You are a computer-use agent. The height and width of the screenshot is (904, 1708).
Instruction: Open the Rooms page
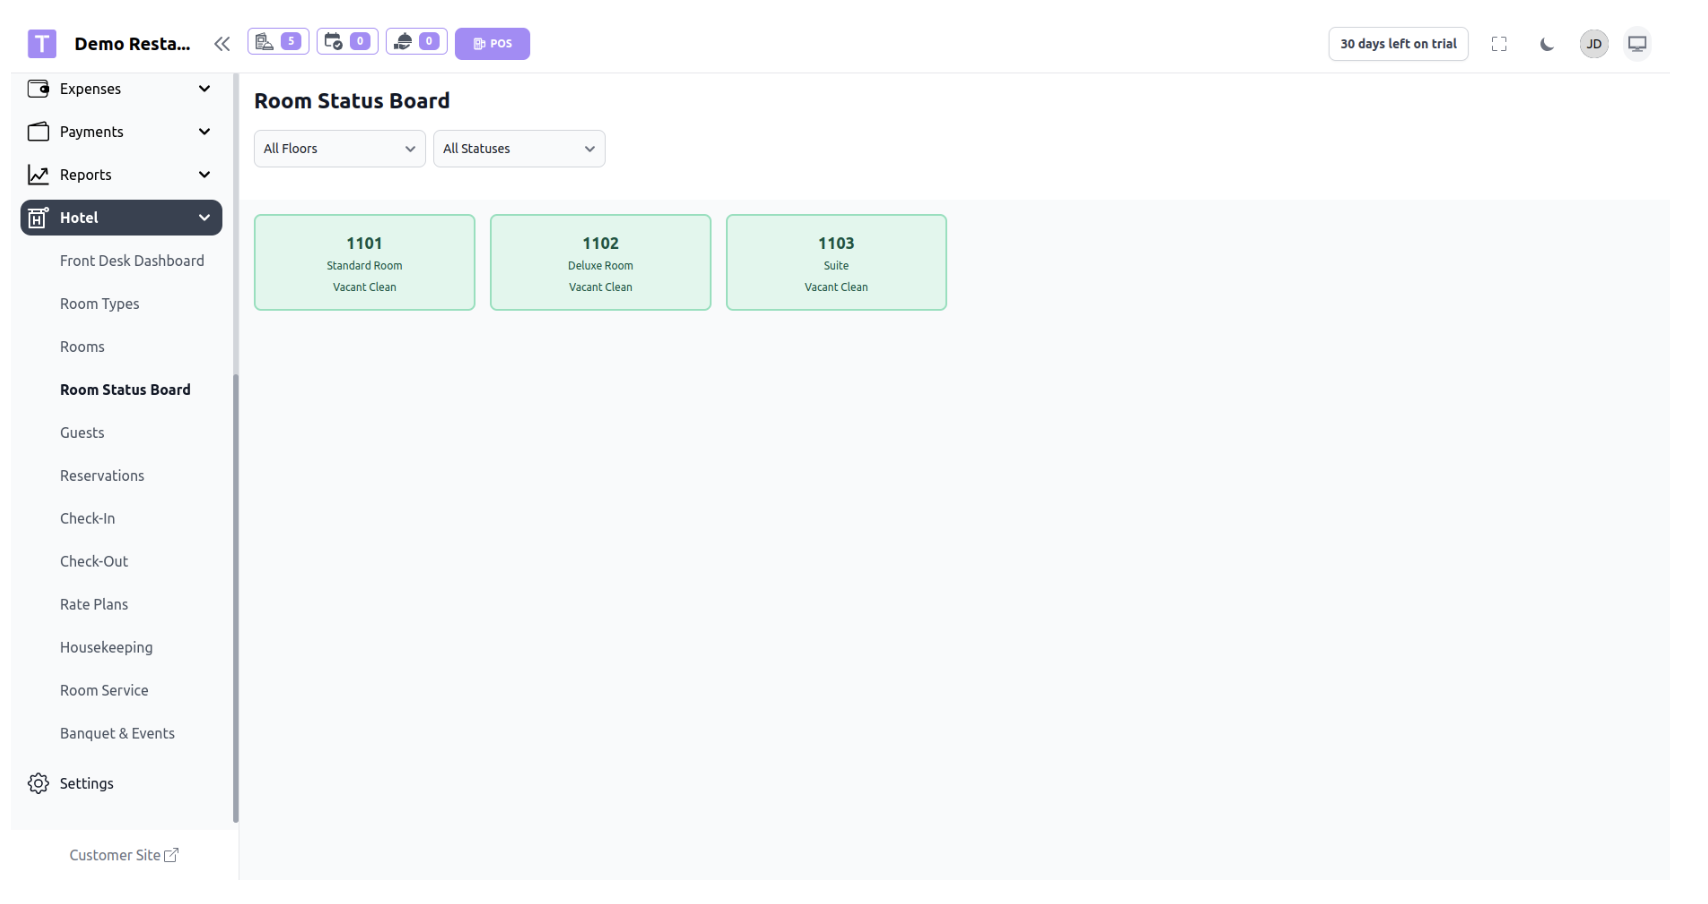click(82, 347)
